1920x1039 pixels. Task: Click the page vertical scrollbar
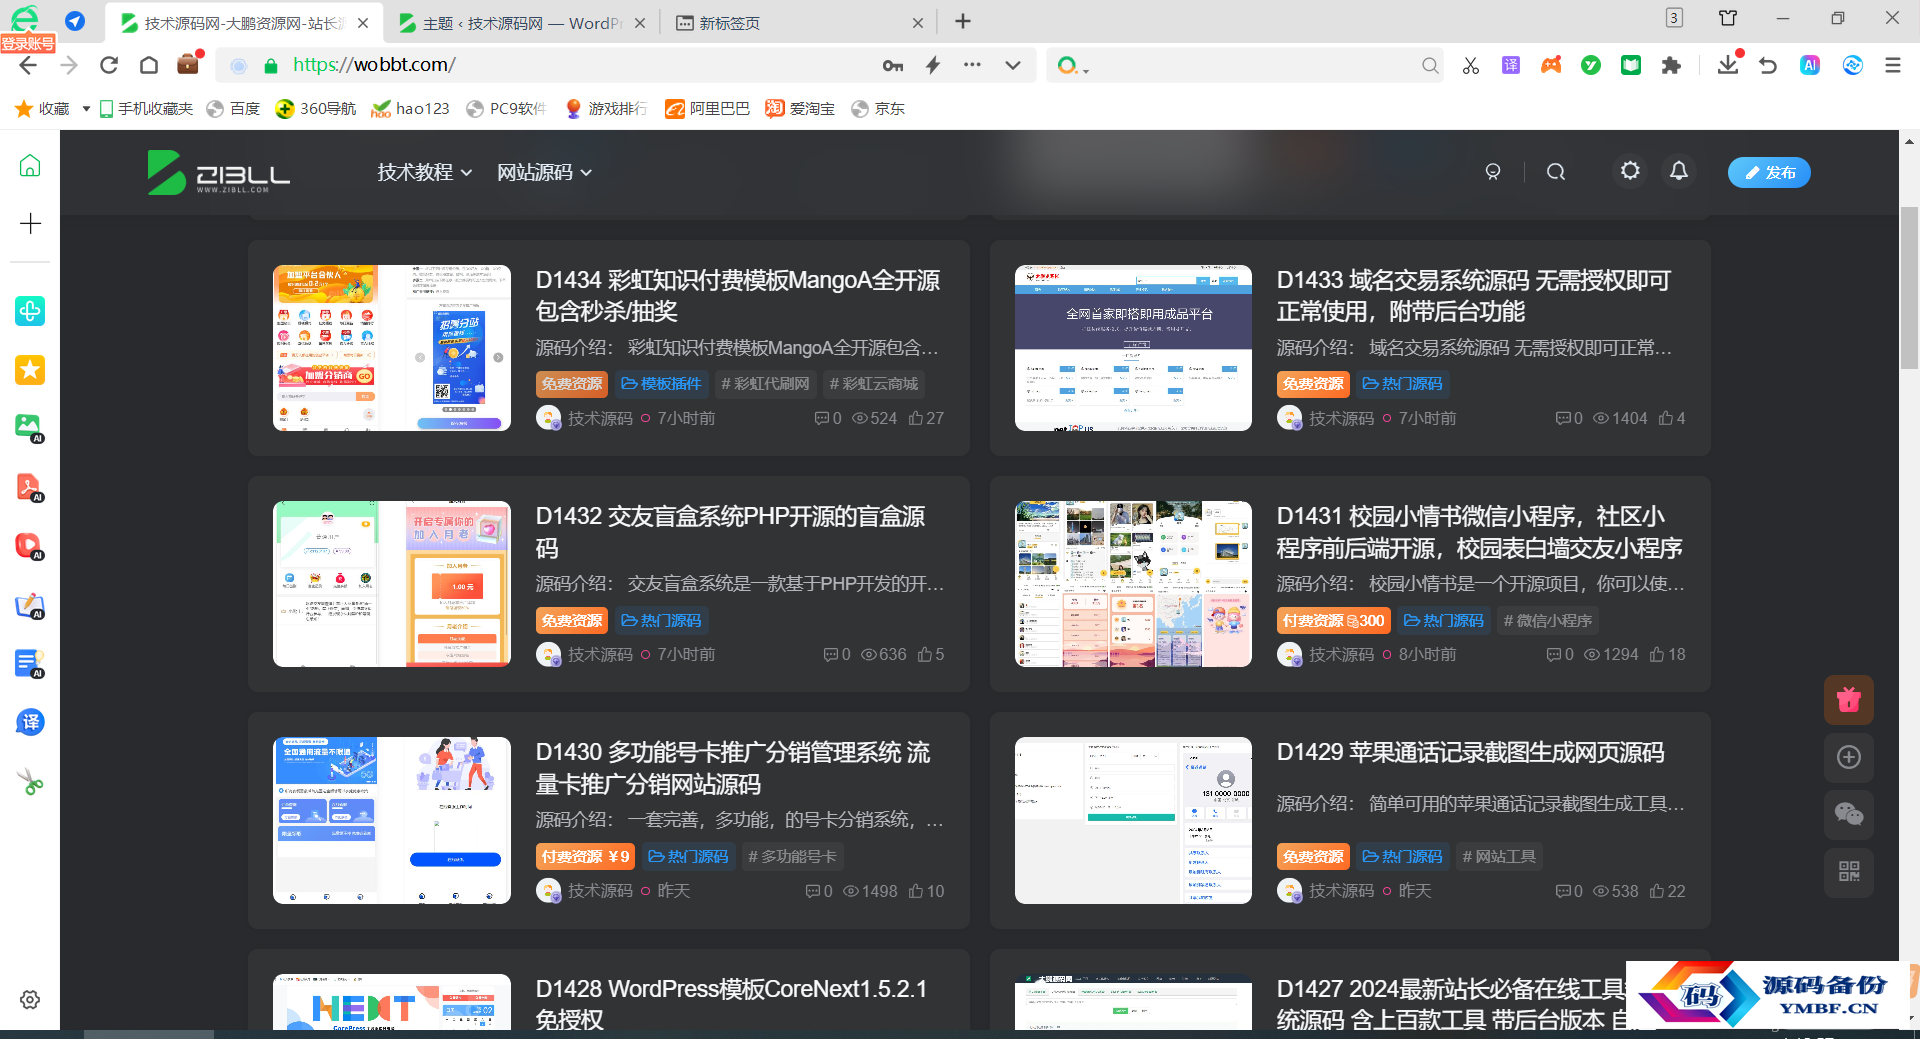[x=1909, y=288]
